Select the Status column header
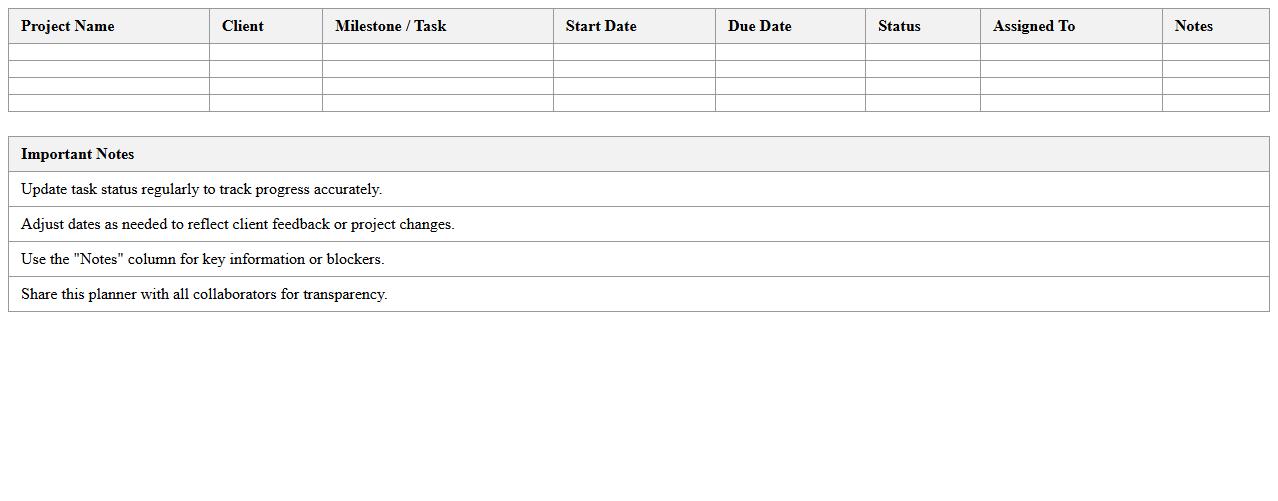Viewport: 1278px width, 501px height. pyautogui.click(x=899, y=26)
